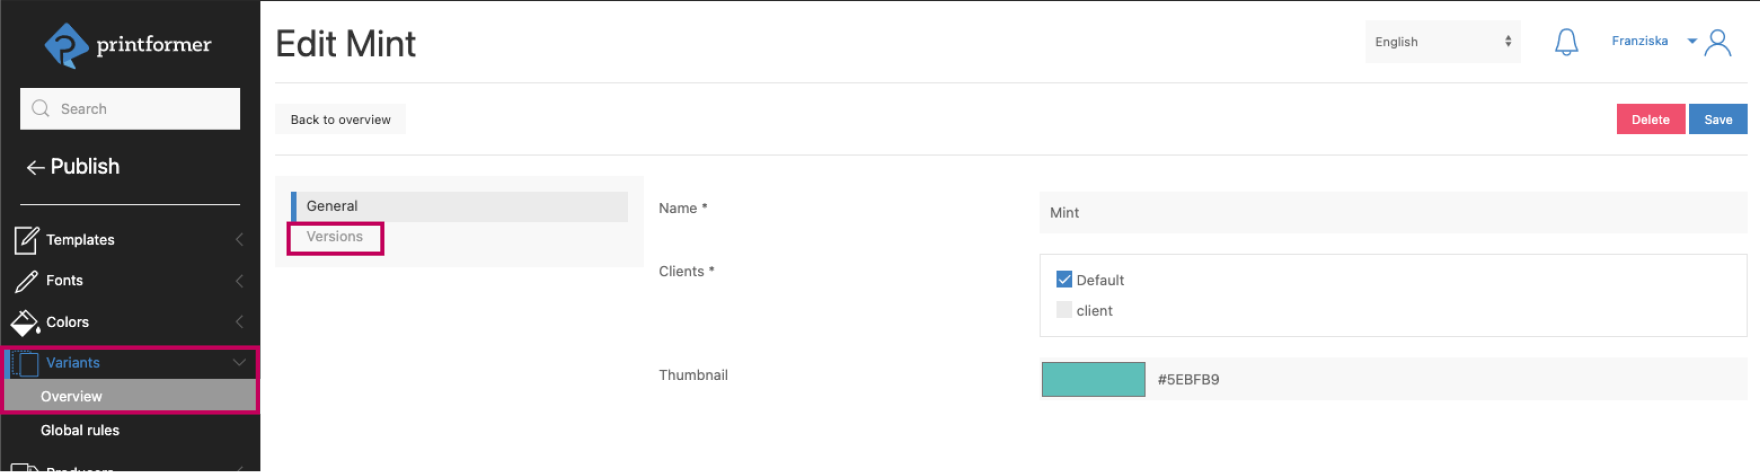Open the English language dropdown
The image size is (1760, 472).
click(1442, 42)
